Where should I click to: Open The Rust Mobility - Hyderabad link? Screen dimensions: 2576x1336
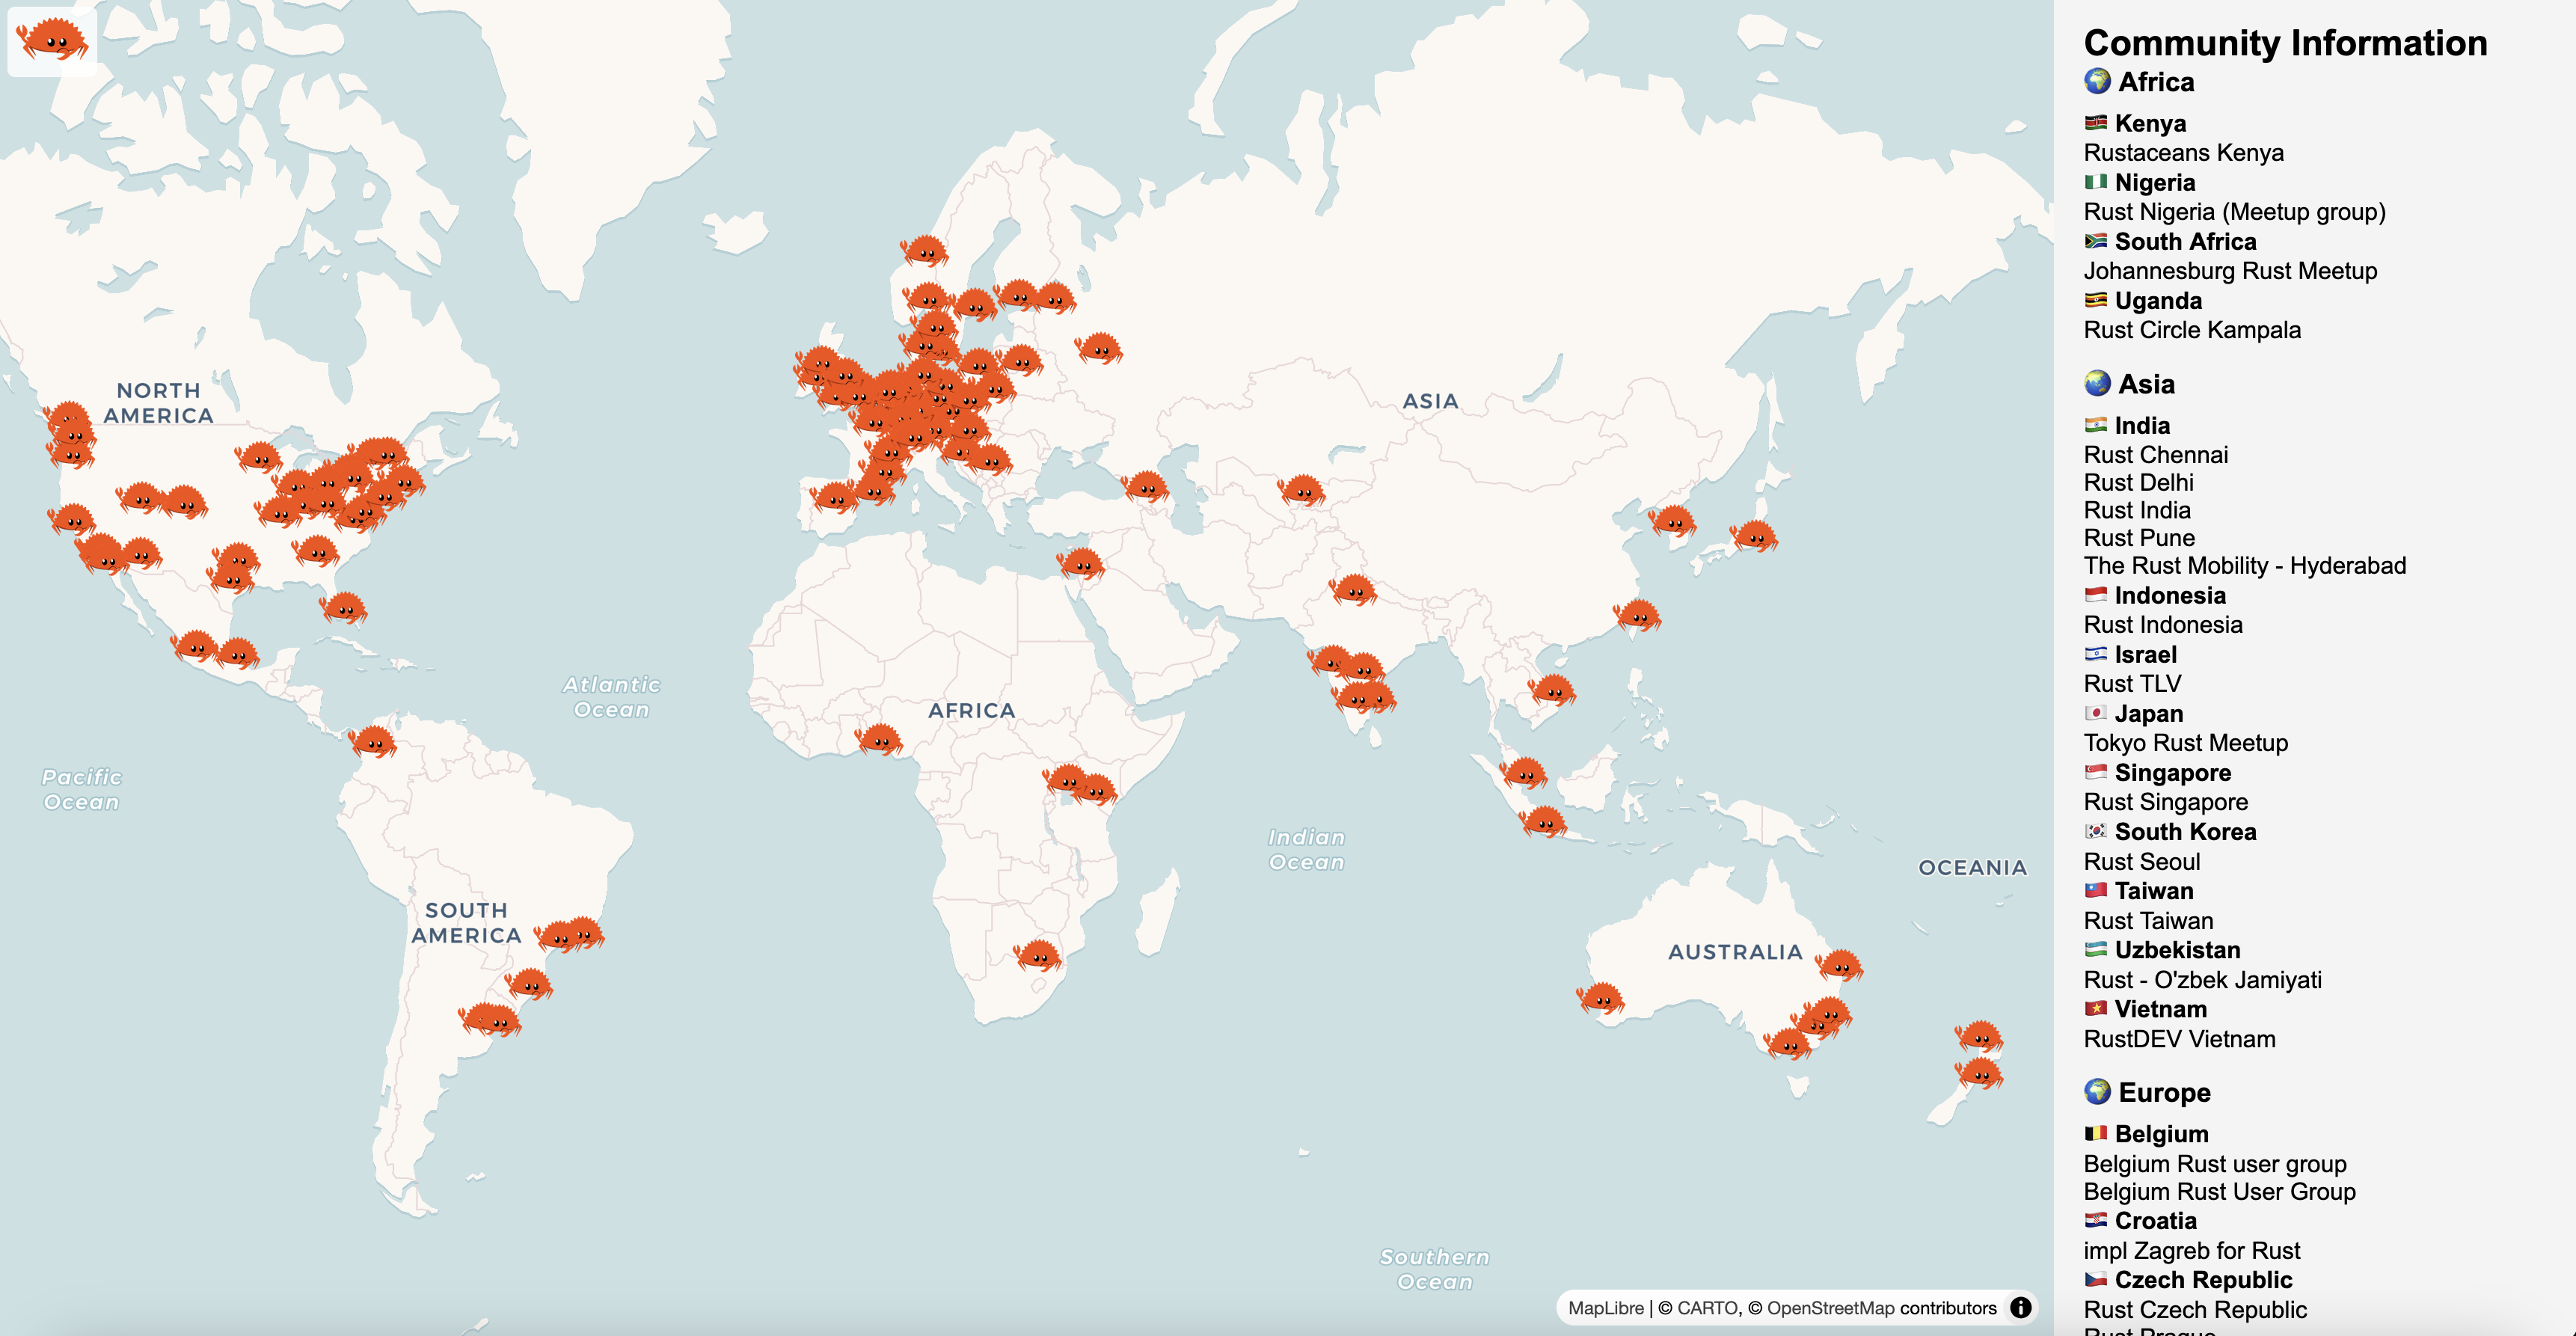(x=2244, y=566)
